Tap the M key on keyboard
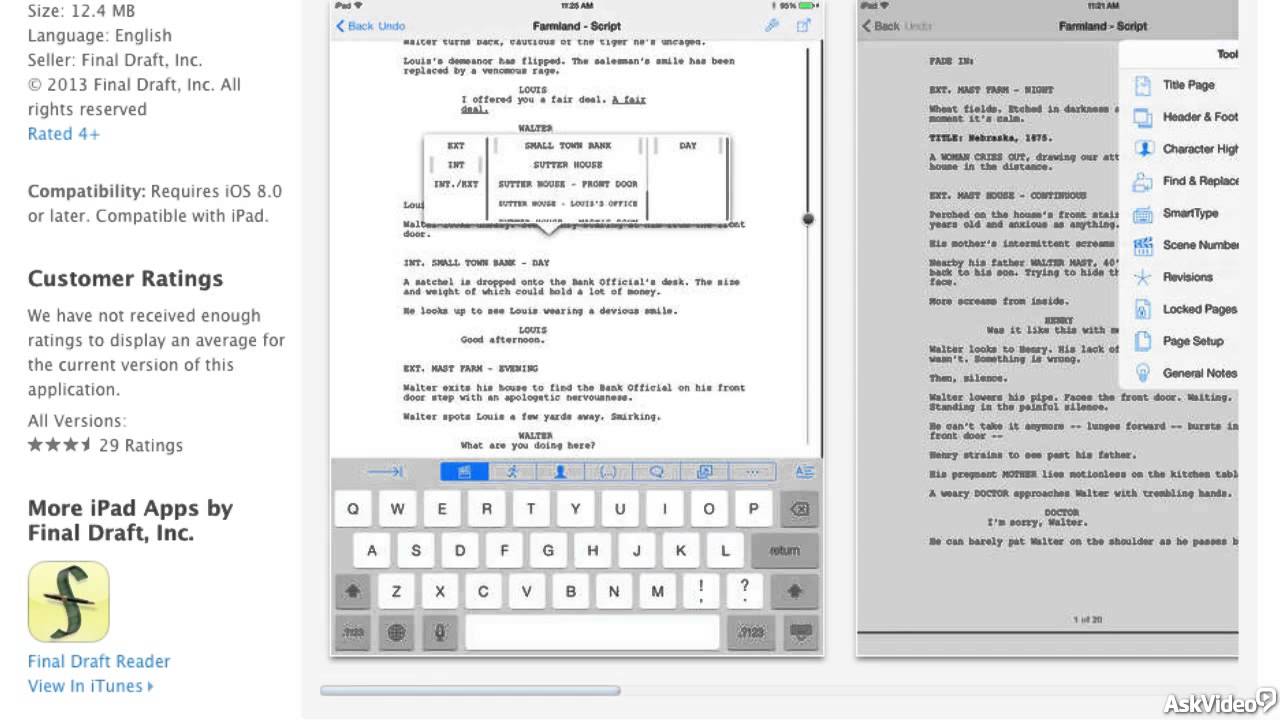 658,591
